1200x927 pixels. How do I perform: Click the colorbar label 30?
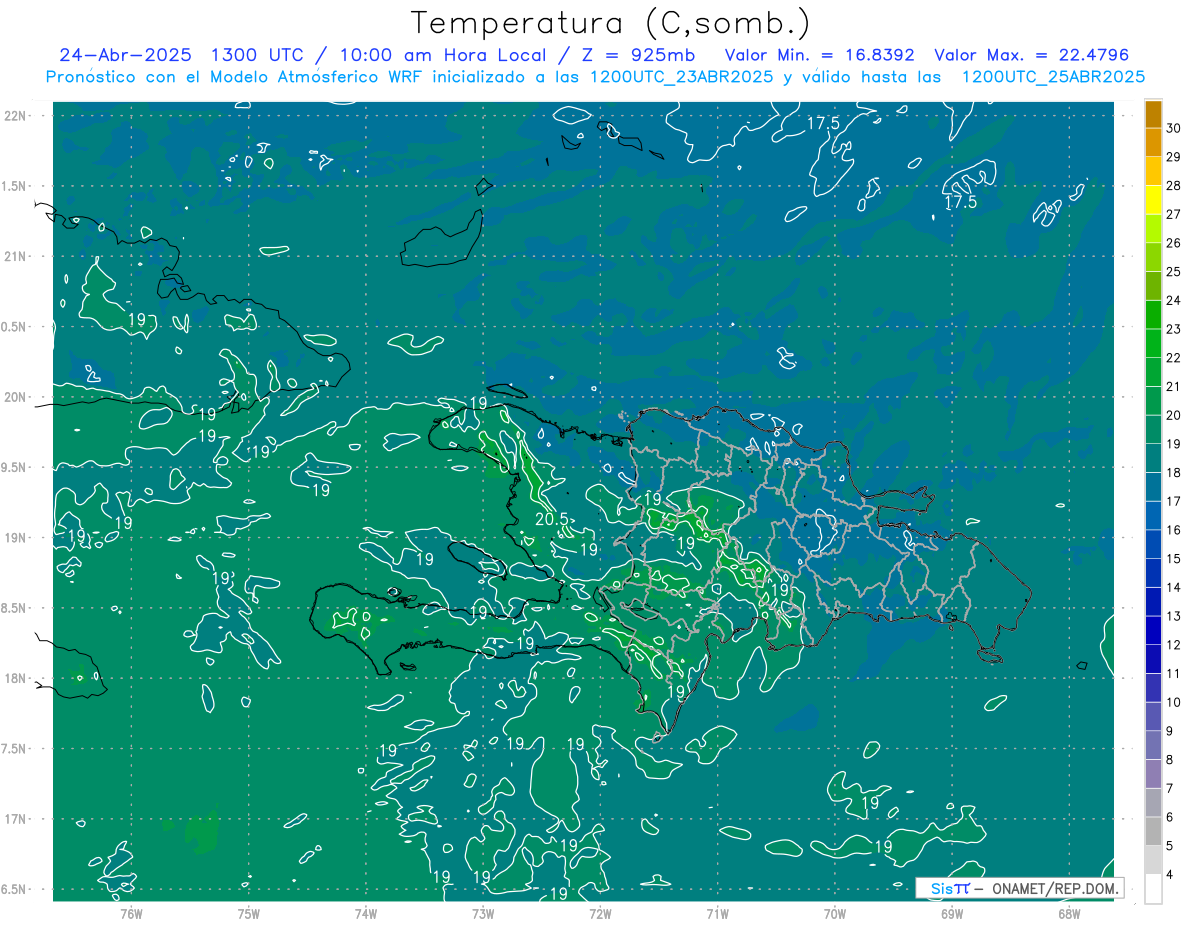click(1174, 128)
